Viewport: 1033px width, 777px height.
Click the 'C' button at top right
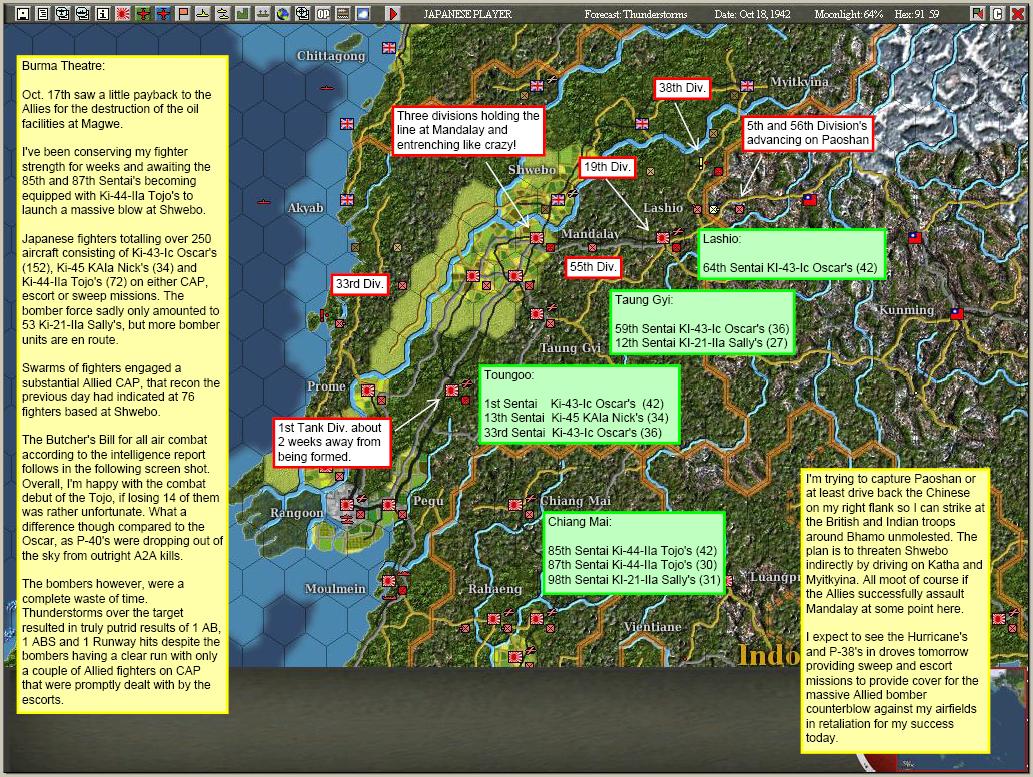tap(997, 13)
